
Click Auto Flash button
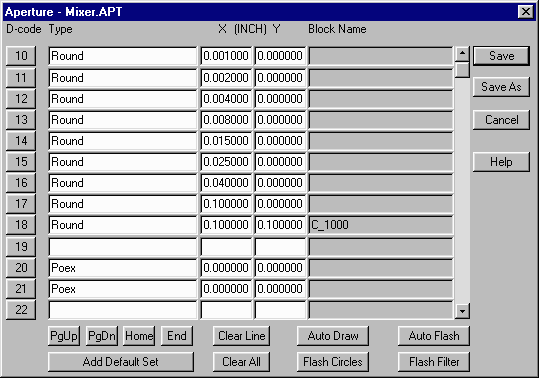tap(434, 336)
